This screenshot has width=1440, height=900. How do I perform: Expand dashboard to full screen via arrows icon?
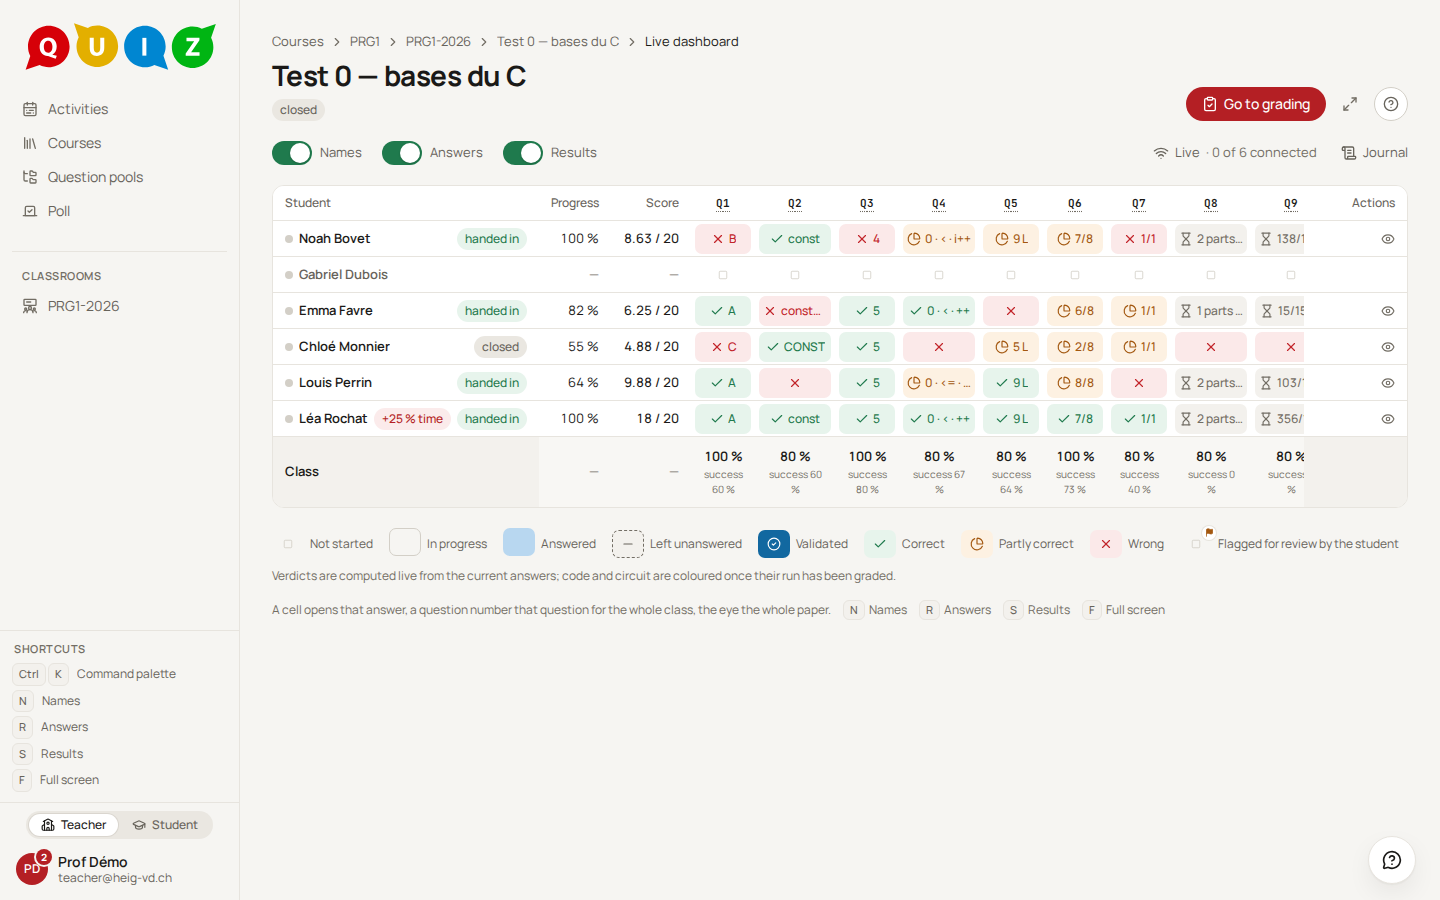[1350, 104]
